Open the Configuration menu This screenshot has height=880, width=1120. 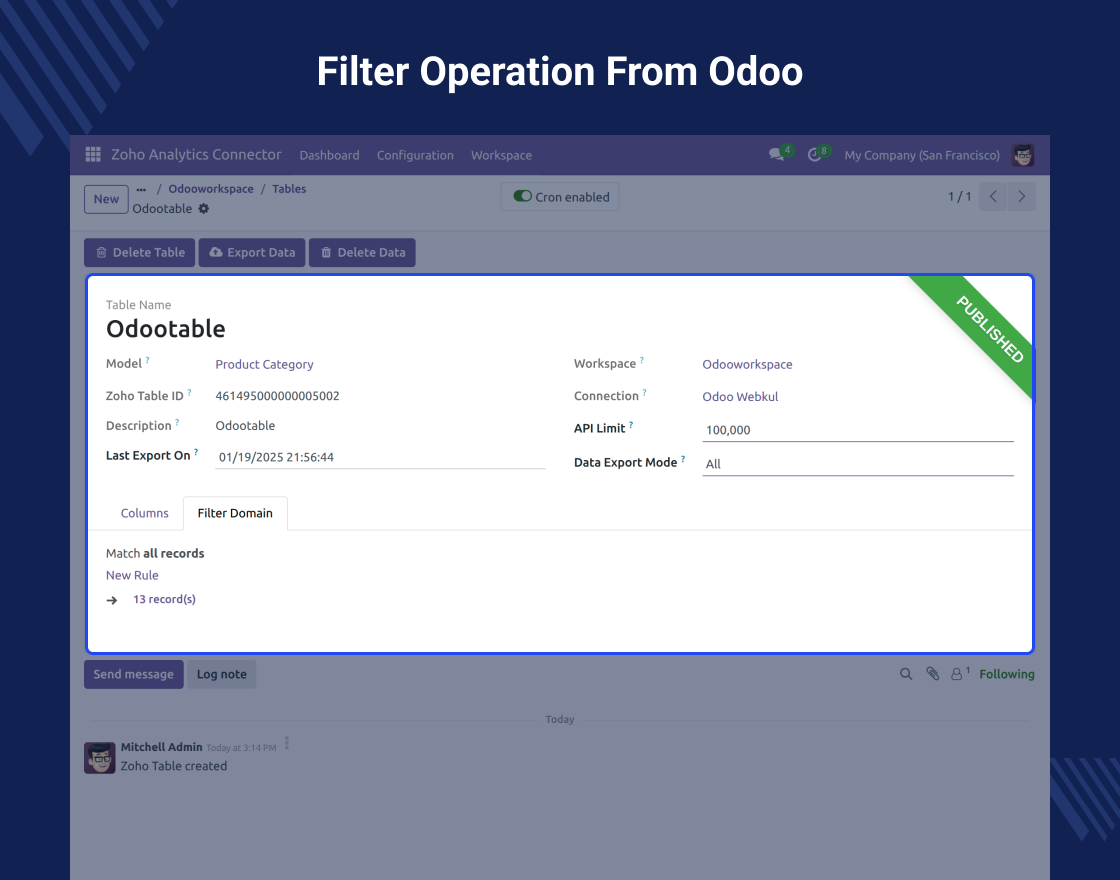click(x=415, y=155)
